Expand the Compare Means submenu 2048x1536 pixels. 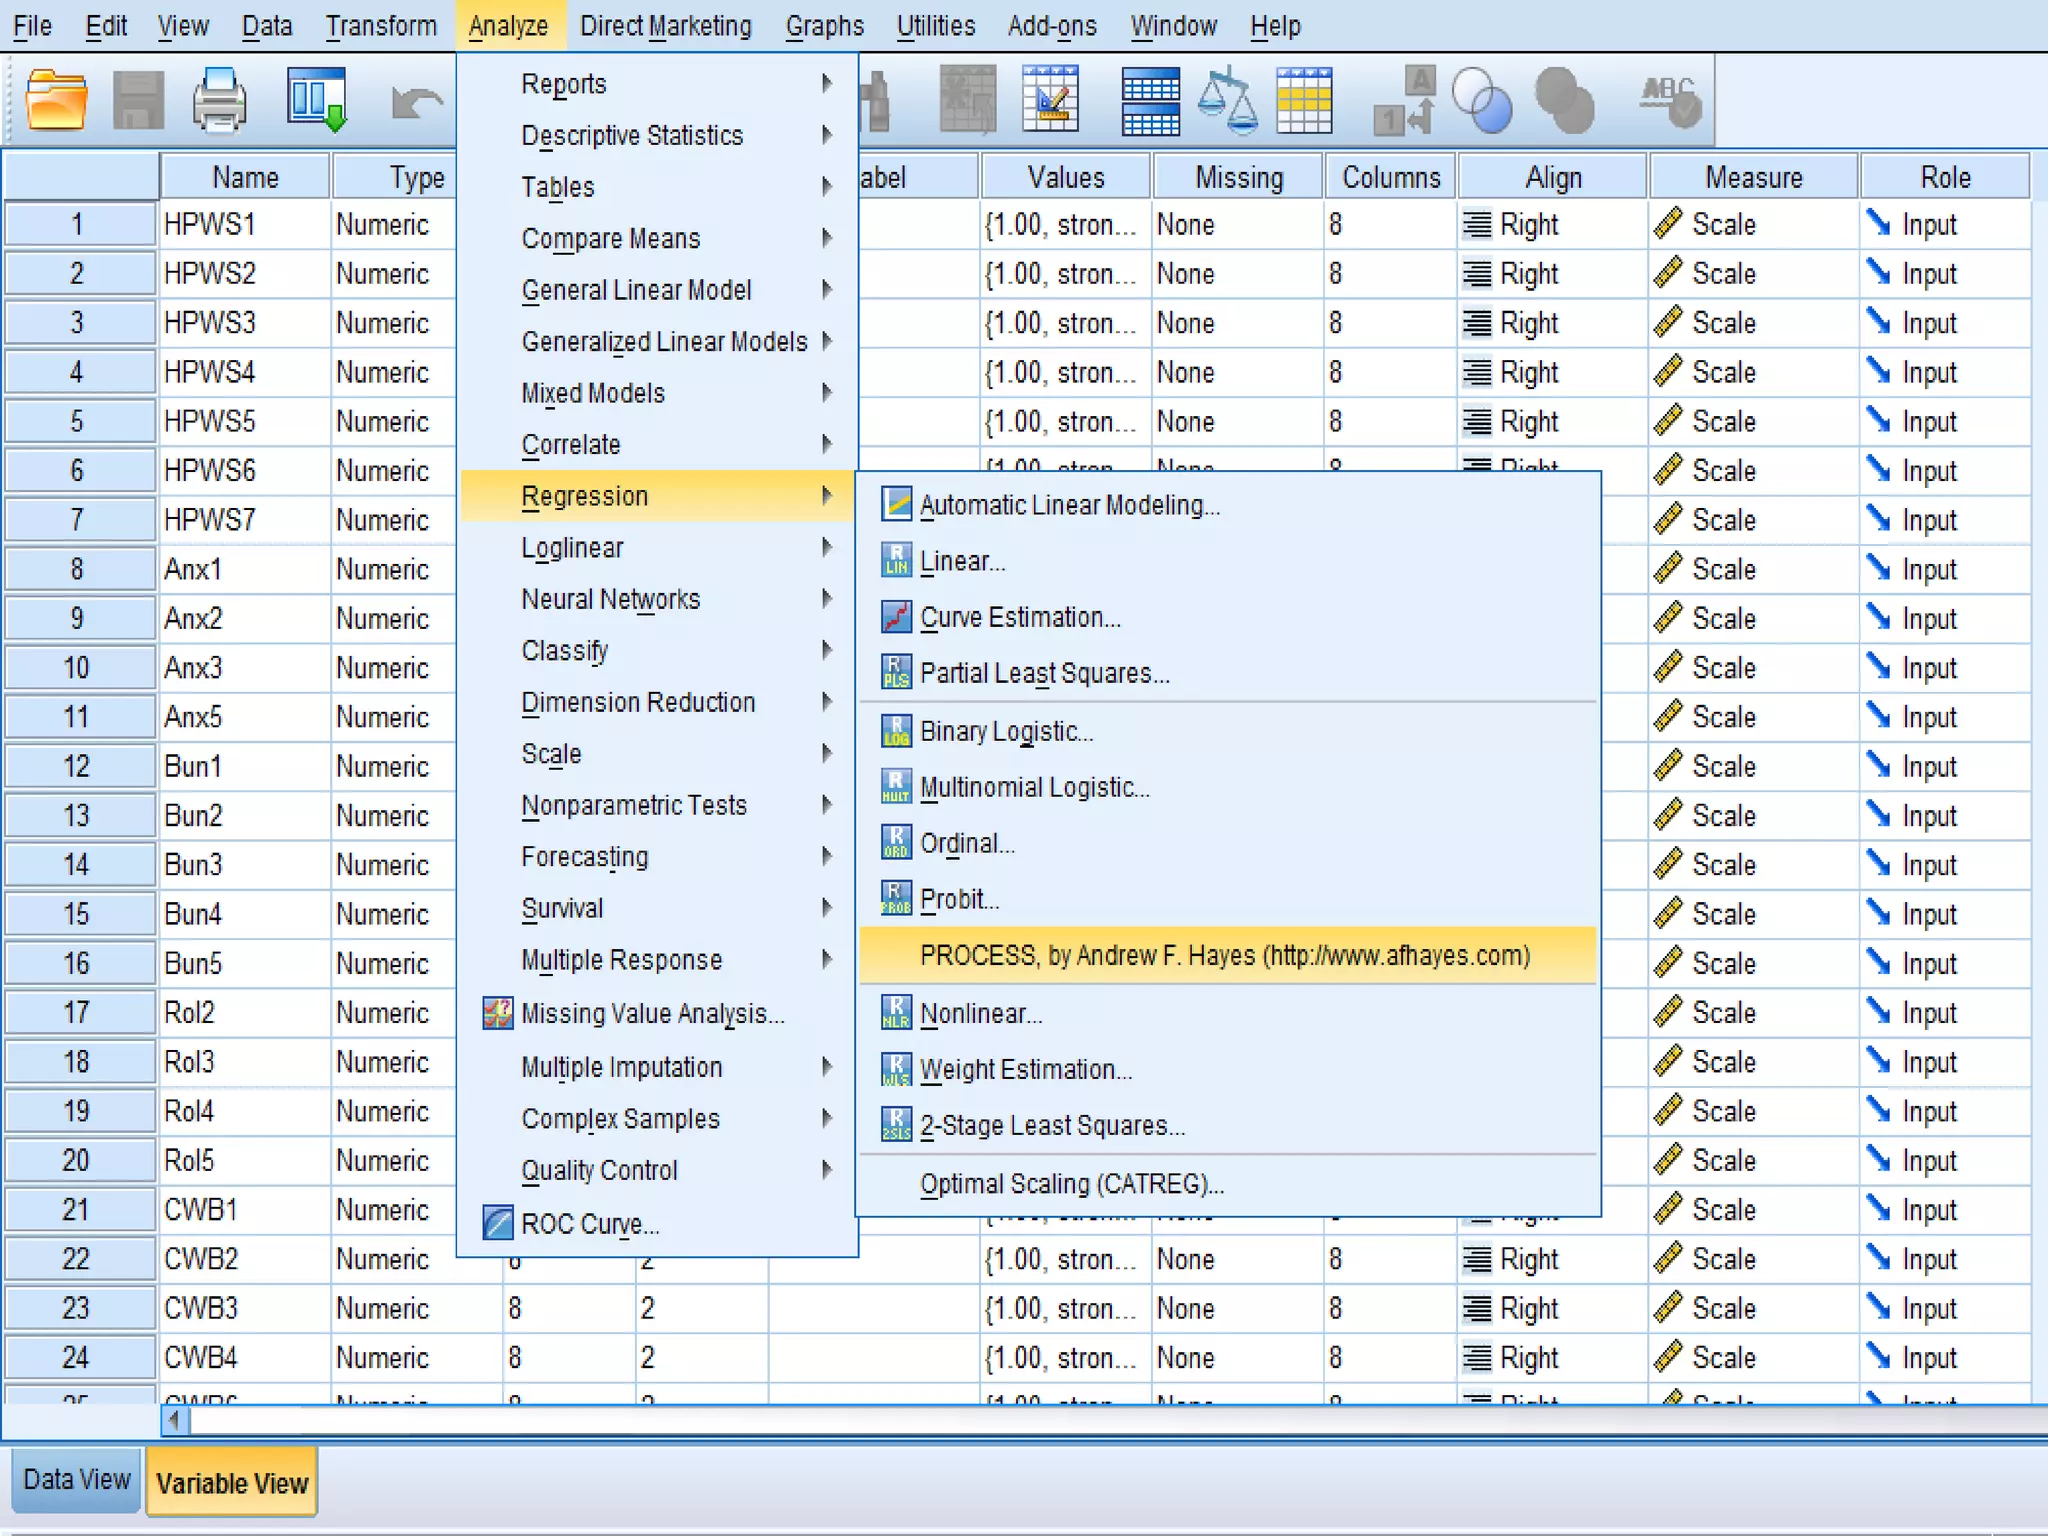[611, 239]
